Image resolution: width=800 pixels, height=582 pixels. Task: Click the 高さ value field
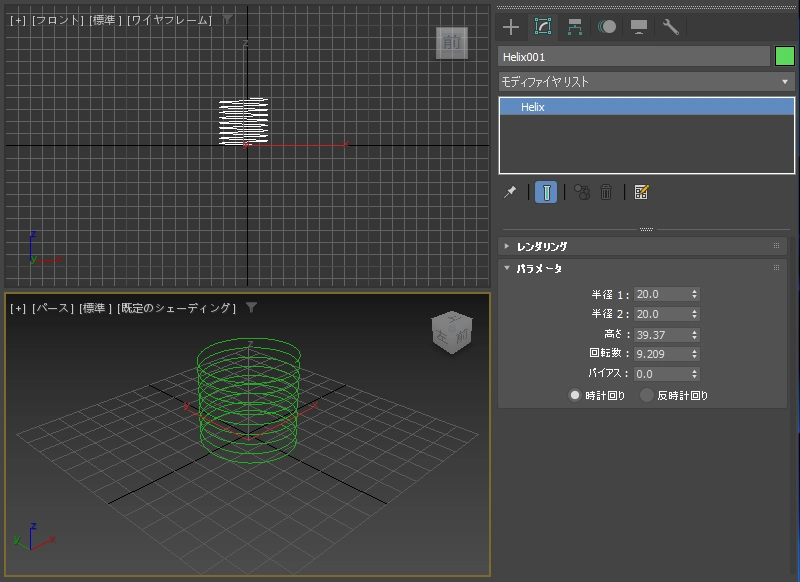[661, 335]
